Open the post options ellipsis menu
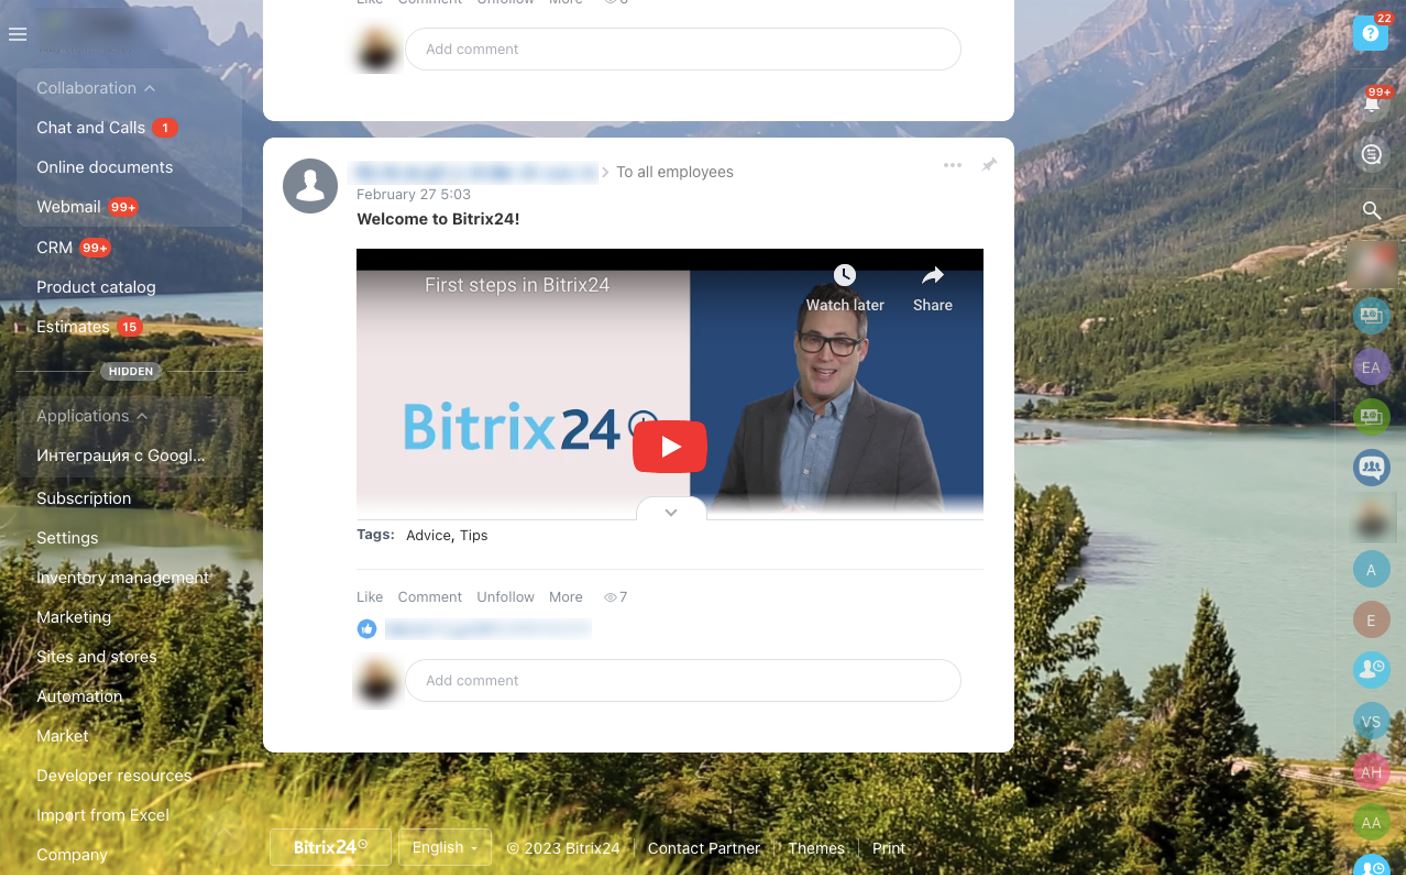This screenshot has height=875, width=1406. [952, 164]
